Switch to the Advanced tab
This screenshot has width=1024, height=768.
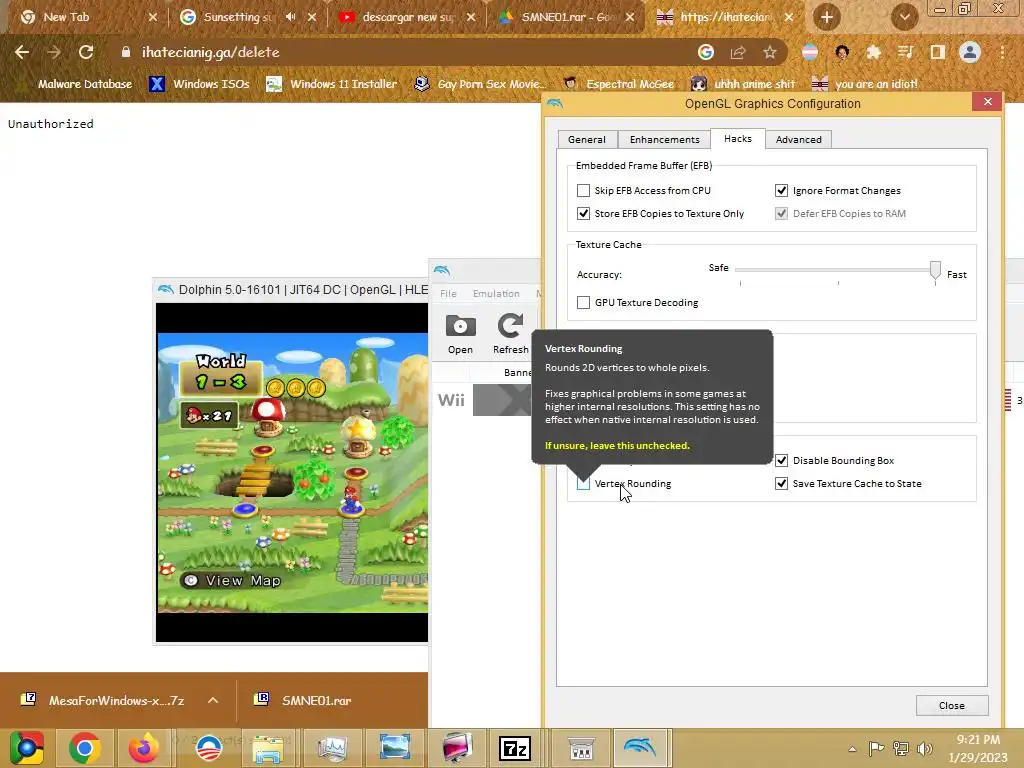798,139
